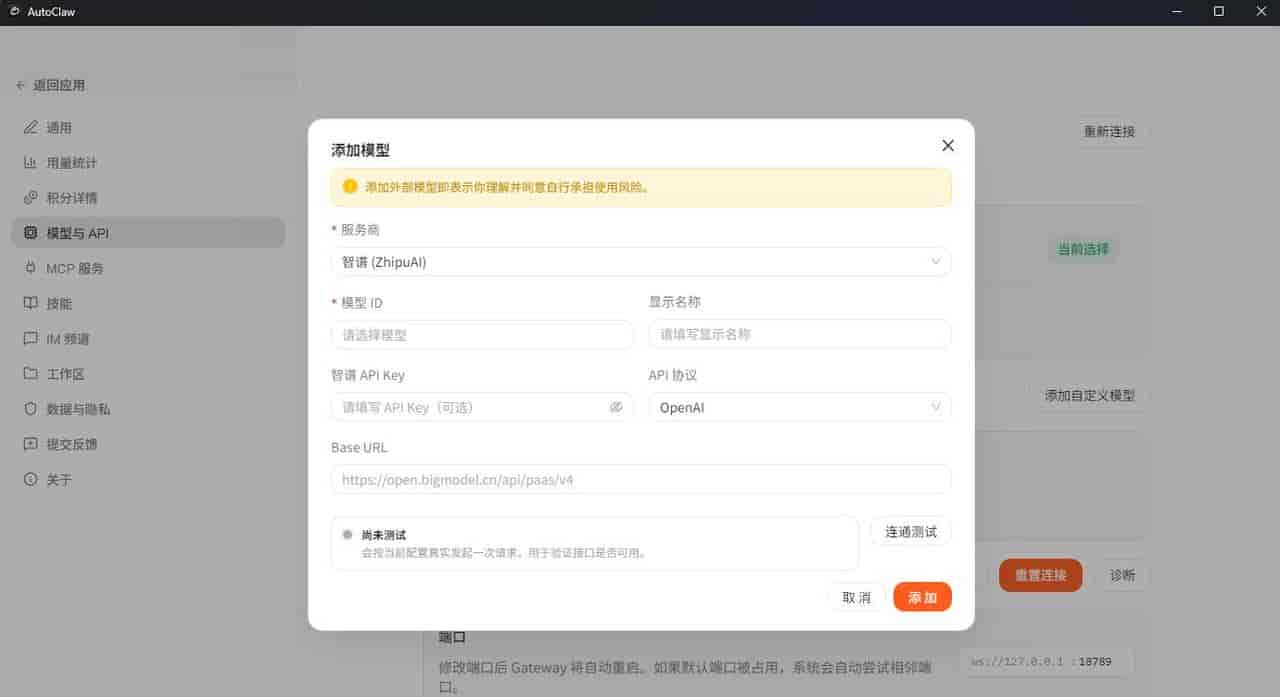Open MCP 服务 menu item

[148, 268]
